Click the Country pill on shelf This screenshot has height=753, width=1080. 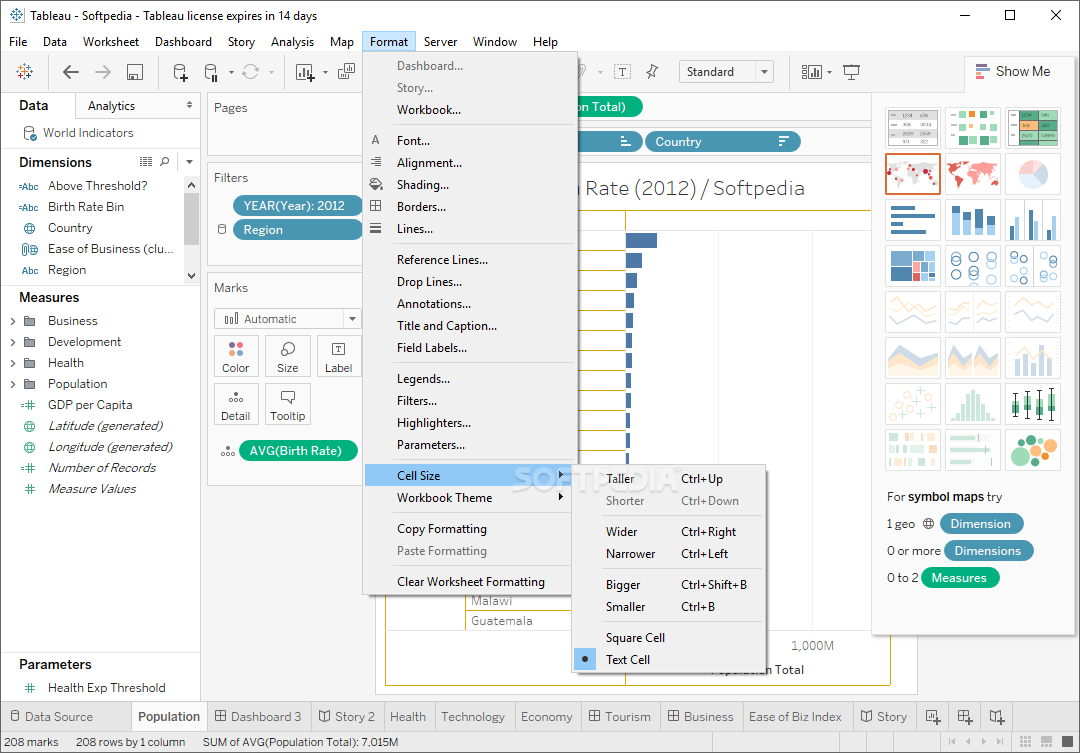tap(723, 141)
